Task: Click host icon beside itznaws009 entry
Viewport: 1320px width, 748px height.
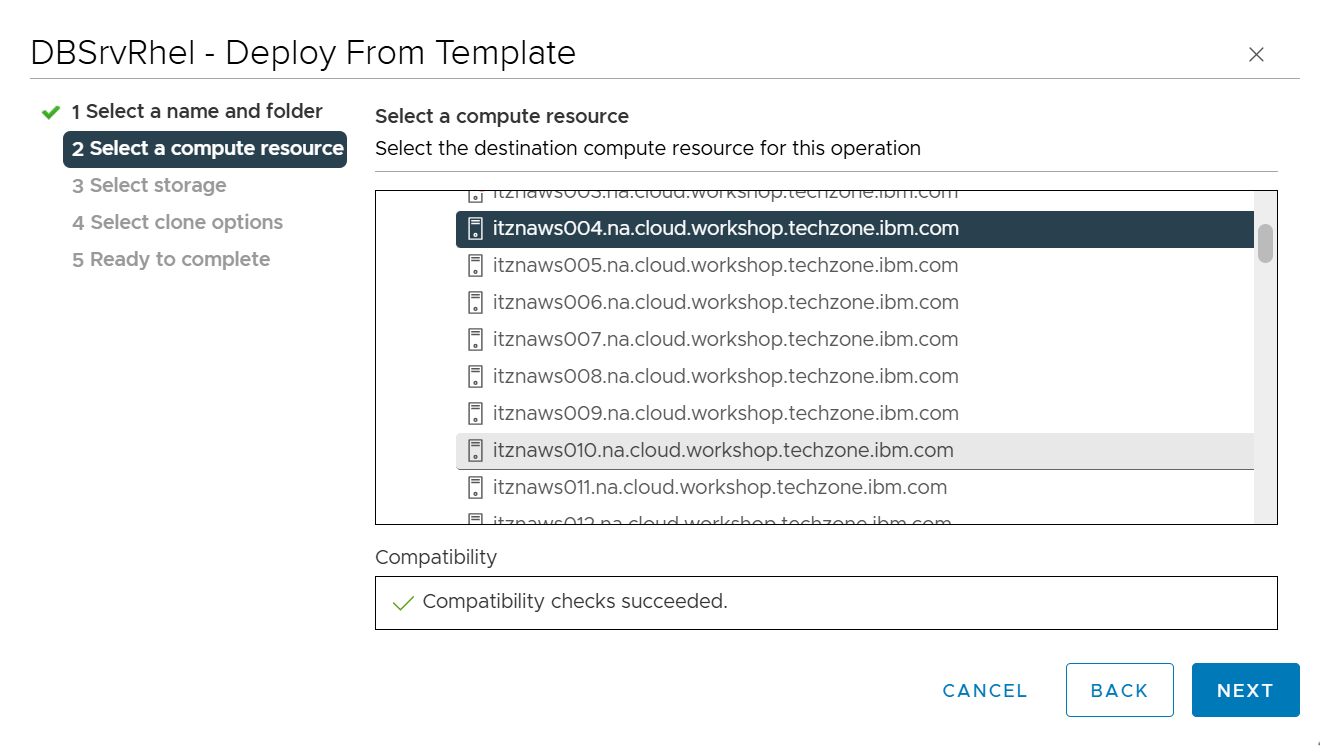Action: coord(475,414)
